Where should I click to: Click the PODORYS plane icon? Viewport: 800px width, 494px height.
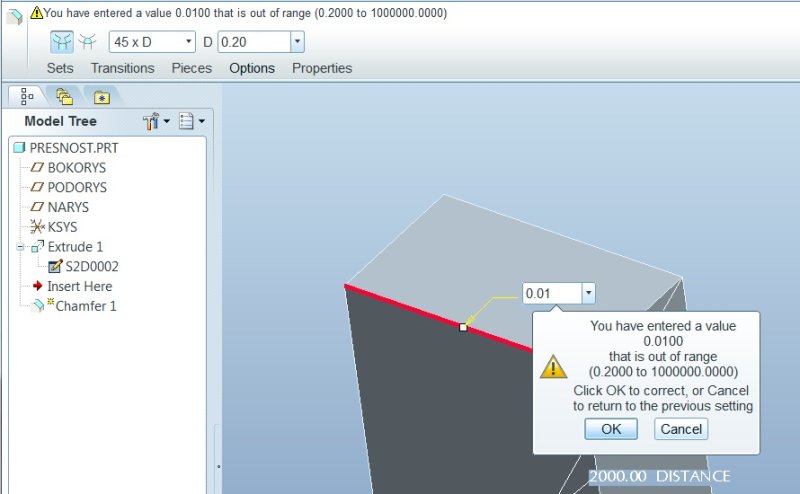click(37, 187)
